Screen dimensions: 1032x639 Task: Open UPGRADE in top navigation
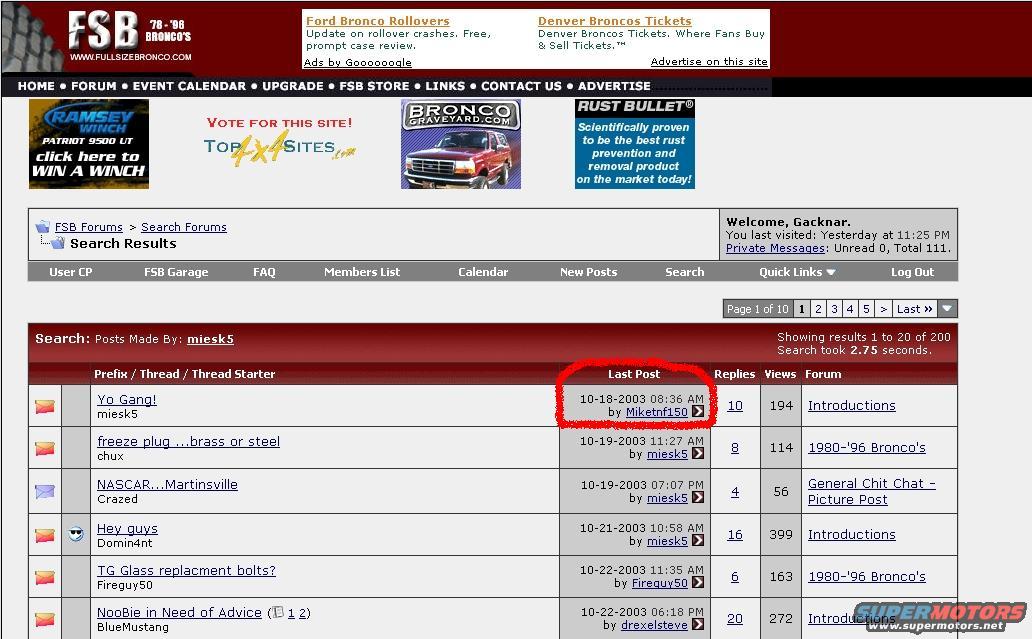293,86
